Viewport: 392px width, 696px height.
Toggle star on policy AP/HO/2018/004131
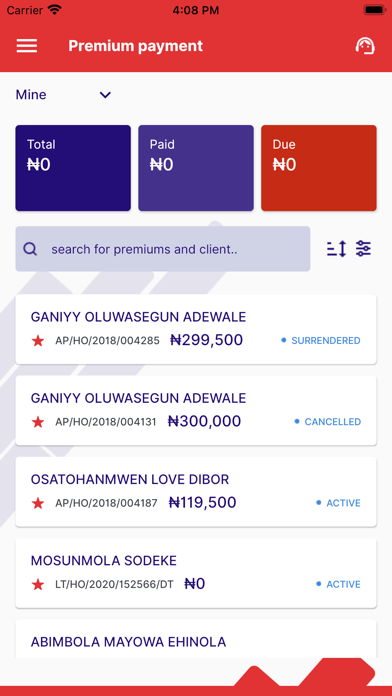[x=38, y=422]
